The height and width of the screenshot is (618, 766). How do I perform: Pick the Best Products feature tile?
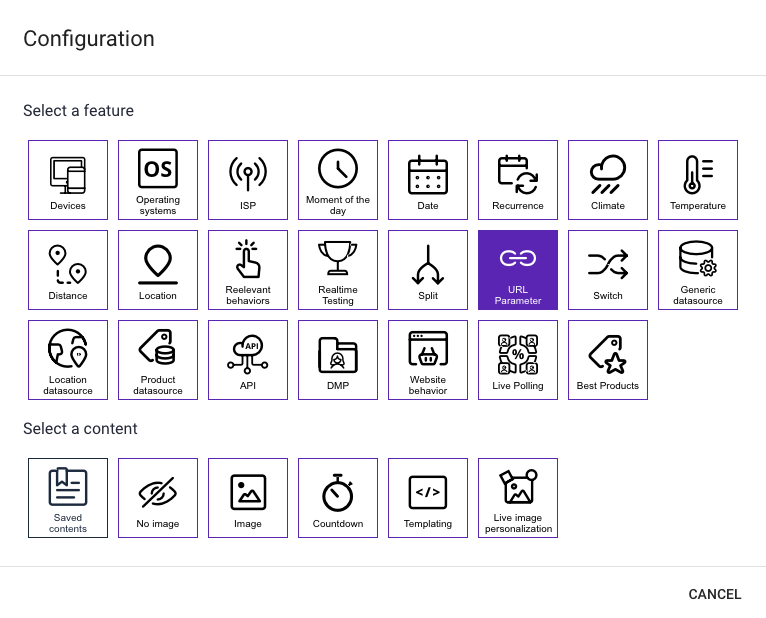coord(608,360)
